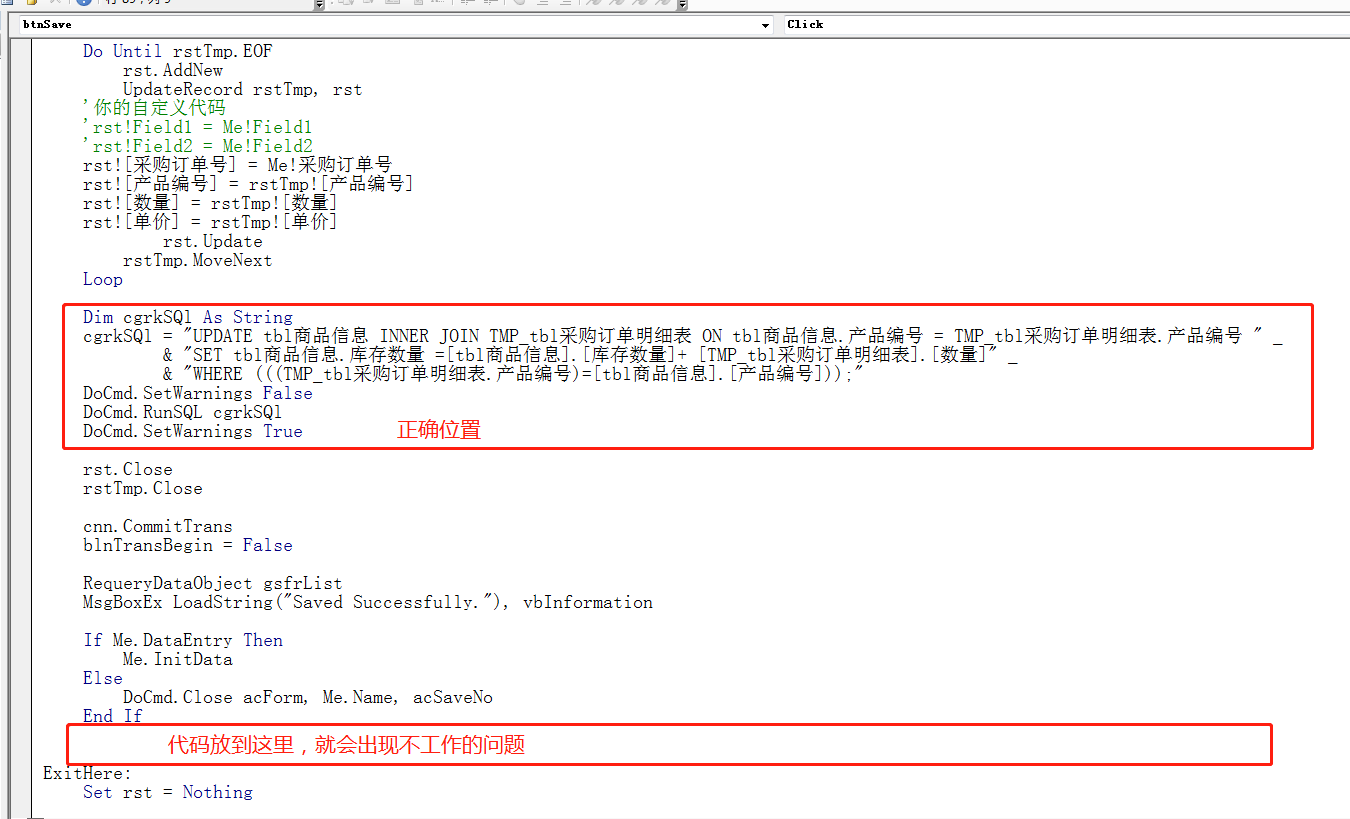Click comment line 'rst!Field2 = Me!Field2'
Image resolution: width=1350 pixels, height=819 pixels.
pyautogui.click(x=198, y=146)
